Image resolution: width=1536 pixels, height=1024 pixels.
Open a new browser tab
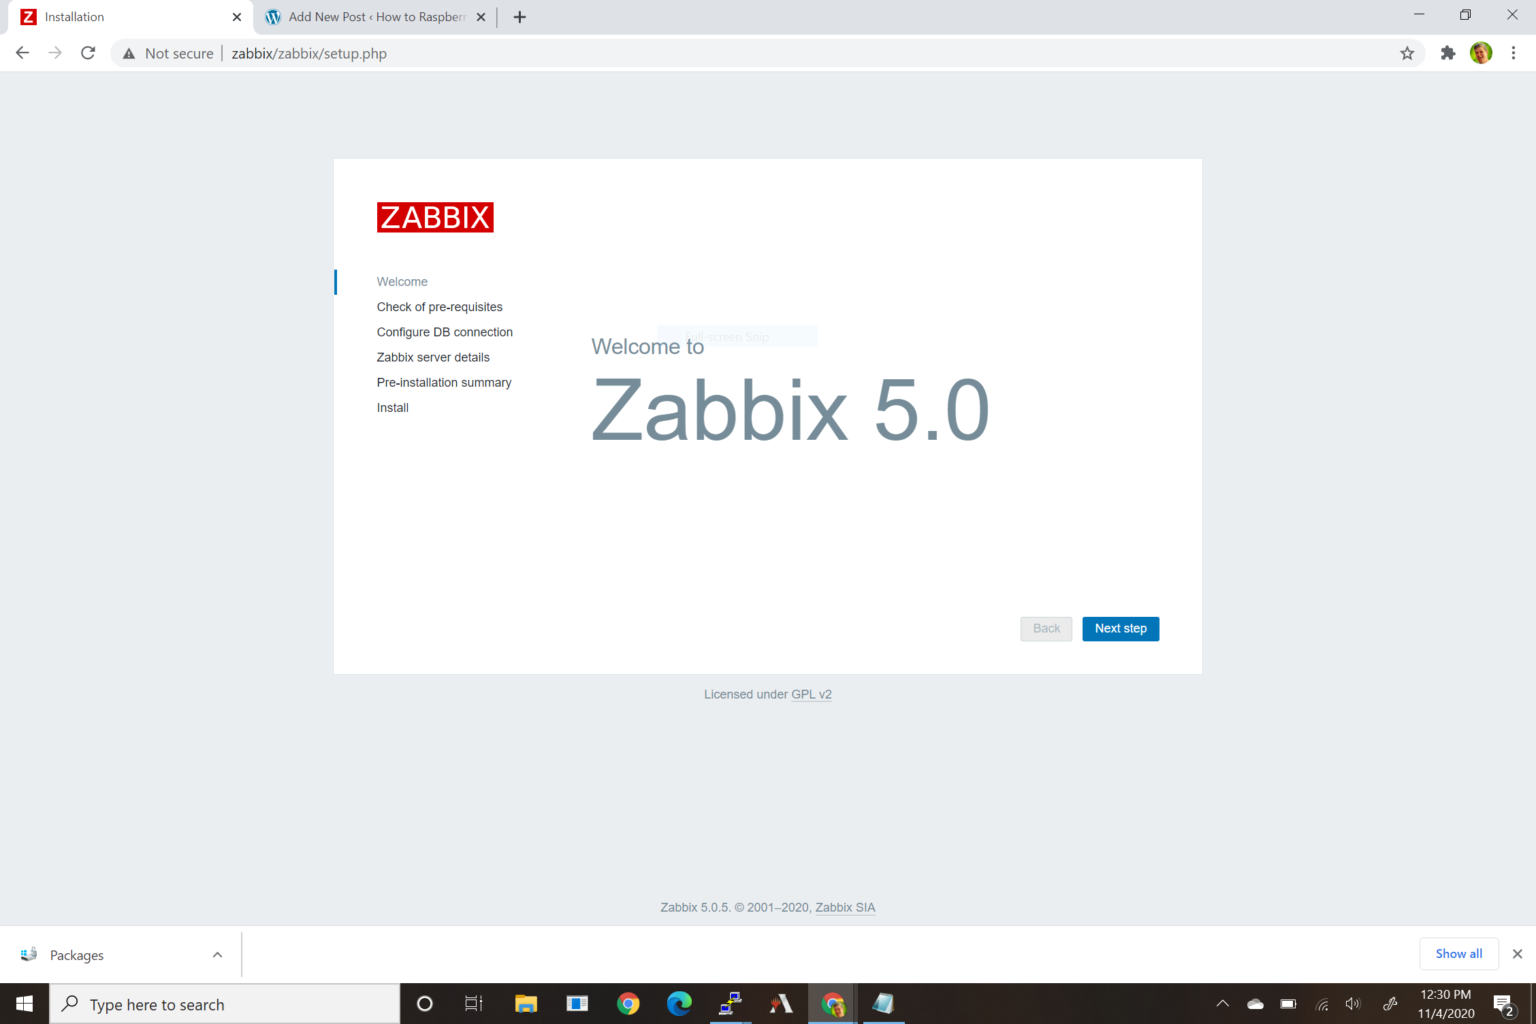(519, 17)
